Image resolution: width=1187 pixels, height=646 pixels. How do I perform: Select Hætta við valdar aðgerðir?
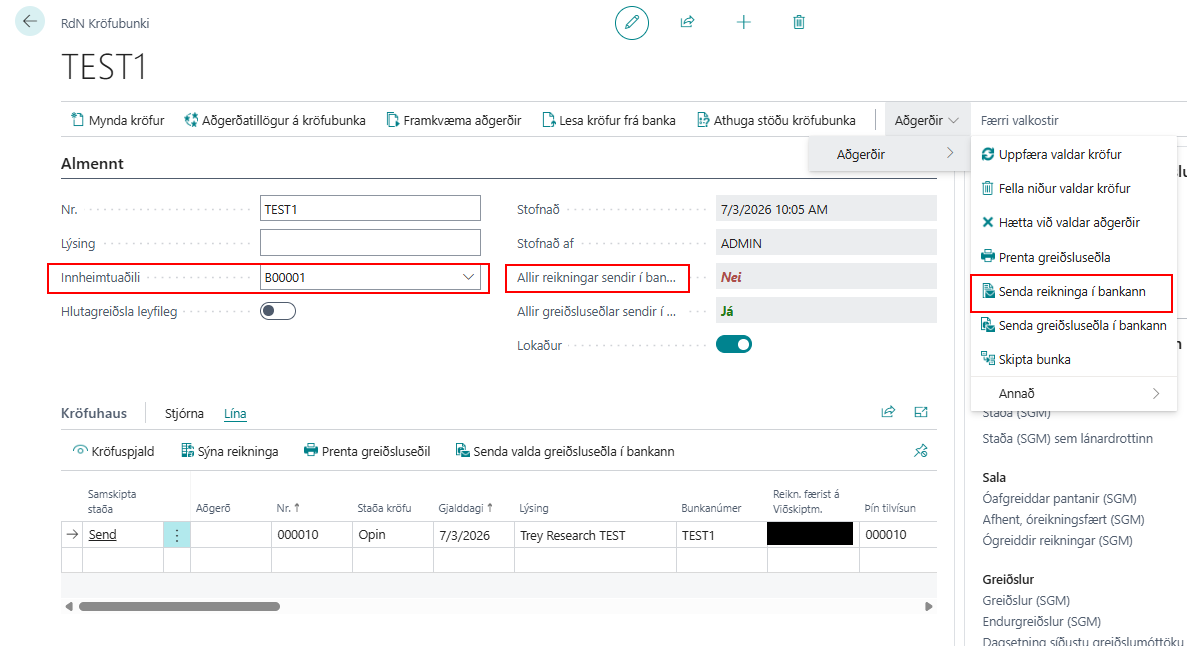(x=1073, y=223)
